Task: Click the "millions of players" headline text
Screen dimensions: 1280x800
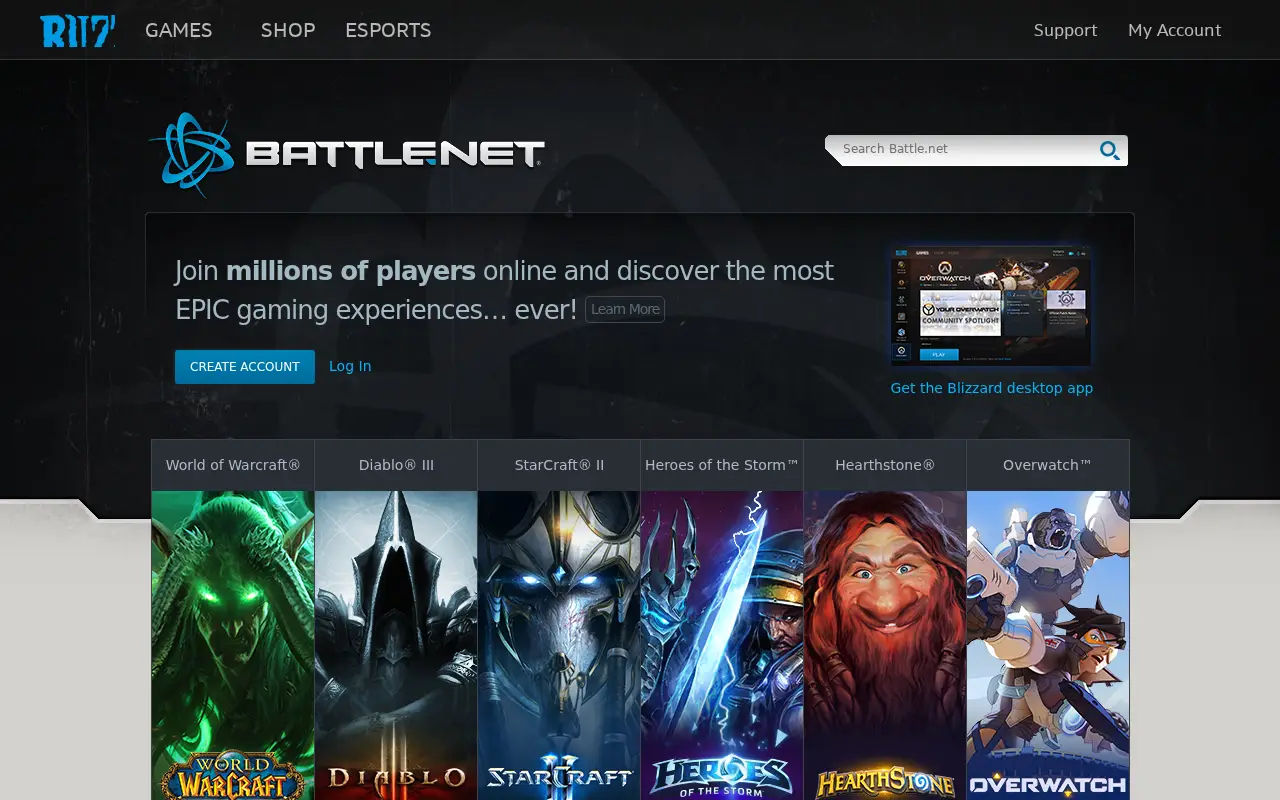Action: coord(351,271)
